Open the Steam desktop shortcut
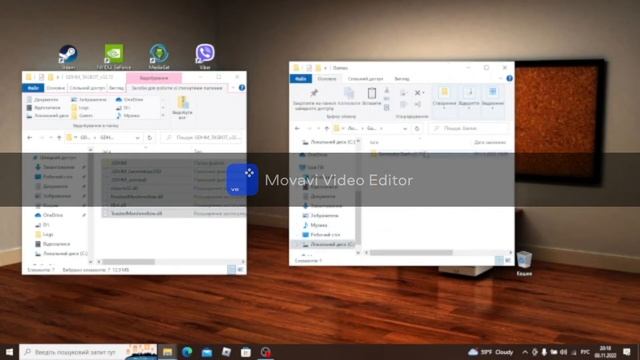 (x=68, y=56)
